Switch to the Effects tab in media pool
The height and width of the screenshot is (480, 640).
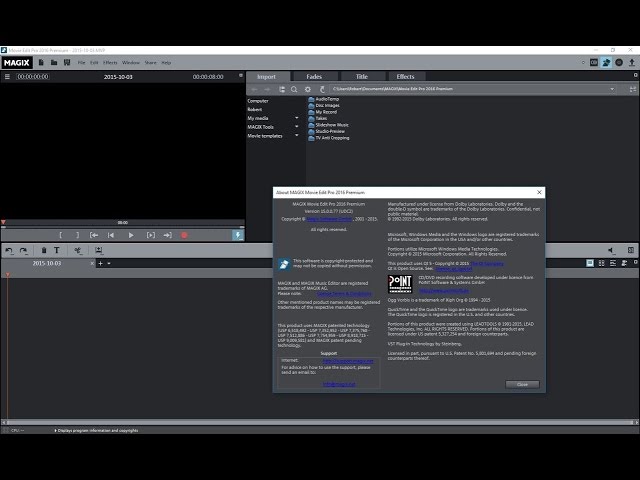(x=405, y=76)
